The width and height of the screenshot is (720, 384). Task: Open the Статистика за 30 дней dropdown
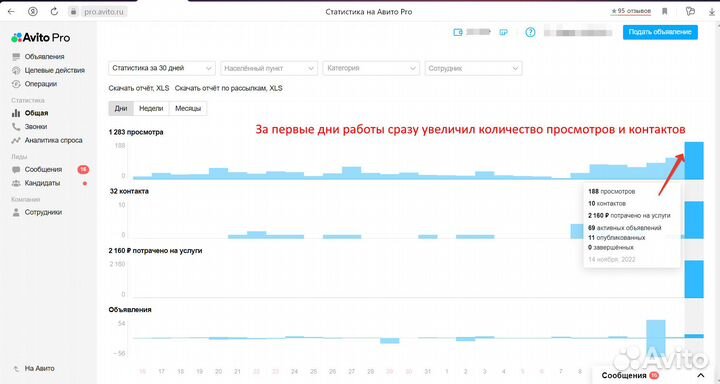(x=162, y=68)
